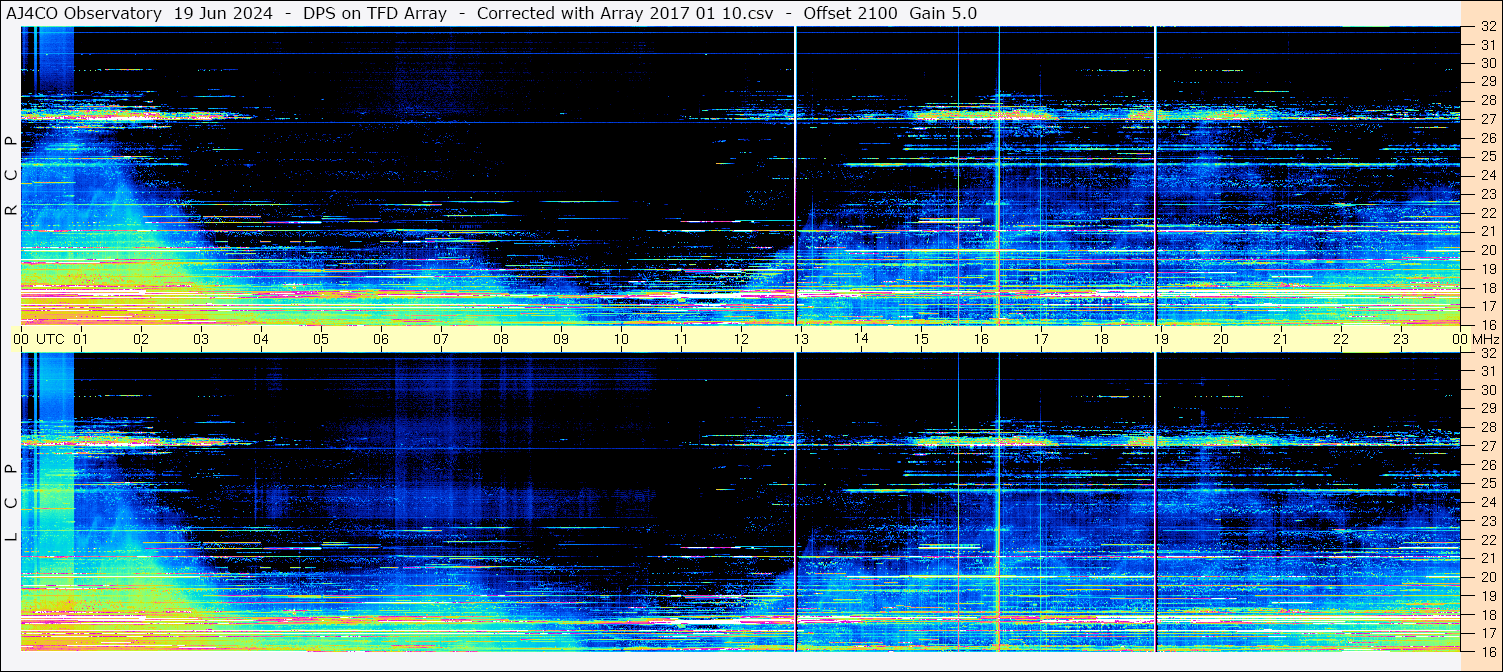The height and width of the screenshot is (672, 1503).
Task: Click the 20 MHz label in upper RCP scale
Action: coord(1487,250)
